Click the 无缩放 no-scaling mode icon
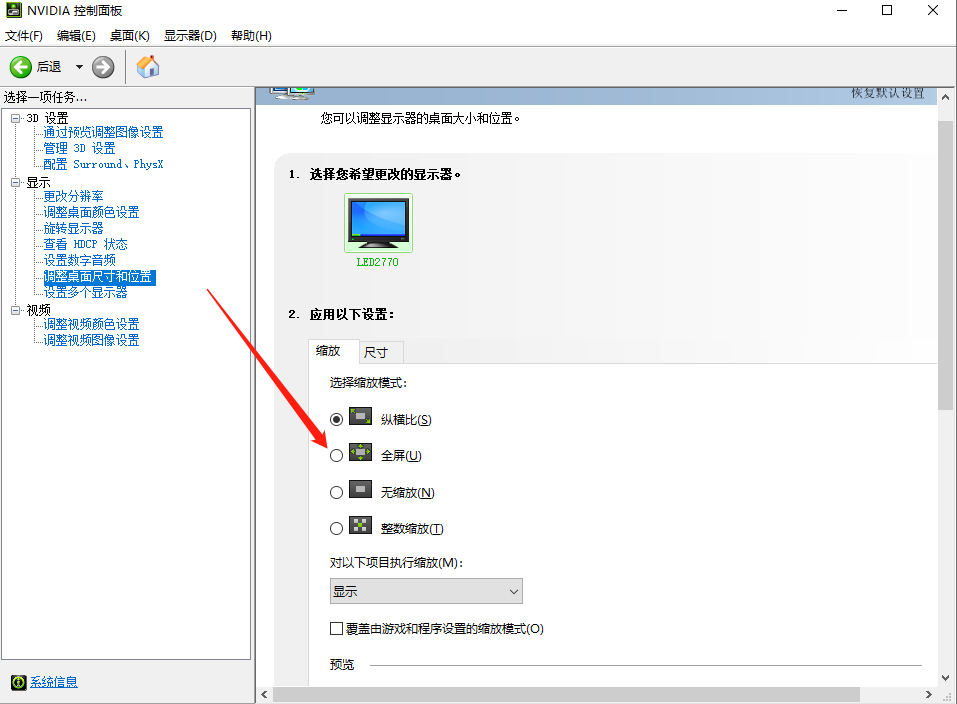The height and width of the screenshot is (704, 957). [360, 491]
